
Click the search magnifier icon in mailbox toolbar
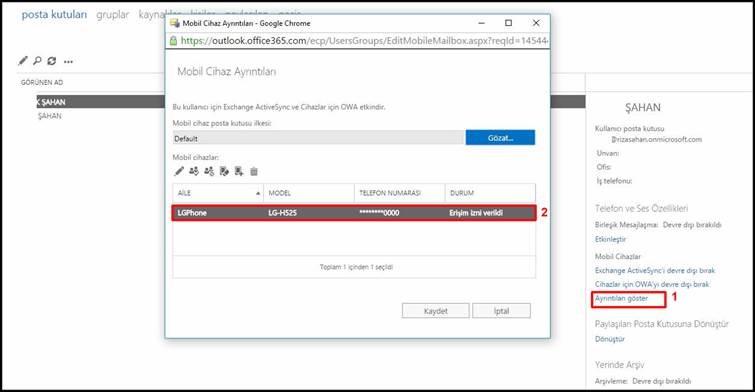(x=37, y=61)
